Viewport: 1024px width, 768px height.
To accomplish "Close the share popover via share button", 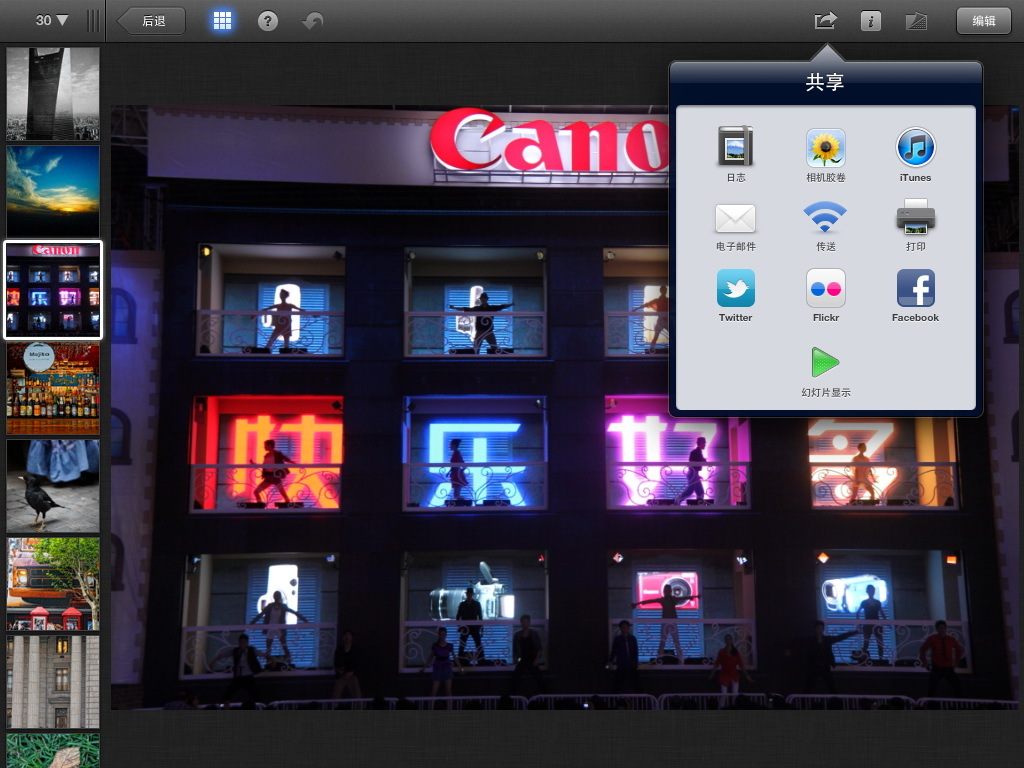I will pyautogui.click(x=825, y=21).
